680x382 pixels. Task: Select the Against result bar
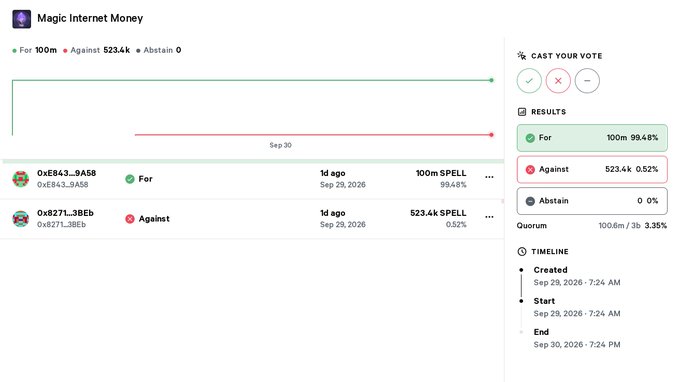[x=592, y=170]
